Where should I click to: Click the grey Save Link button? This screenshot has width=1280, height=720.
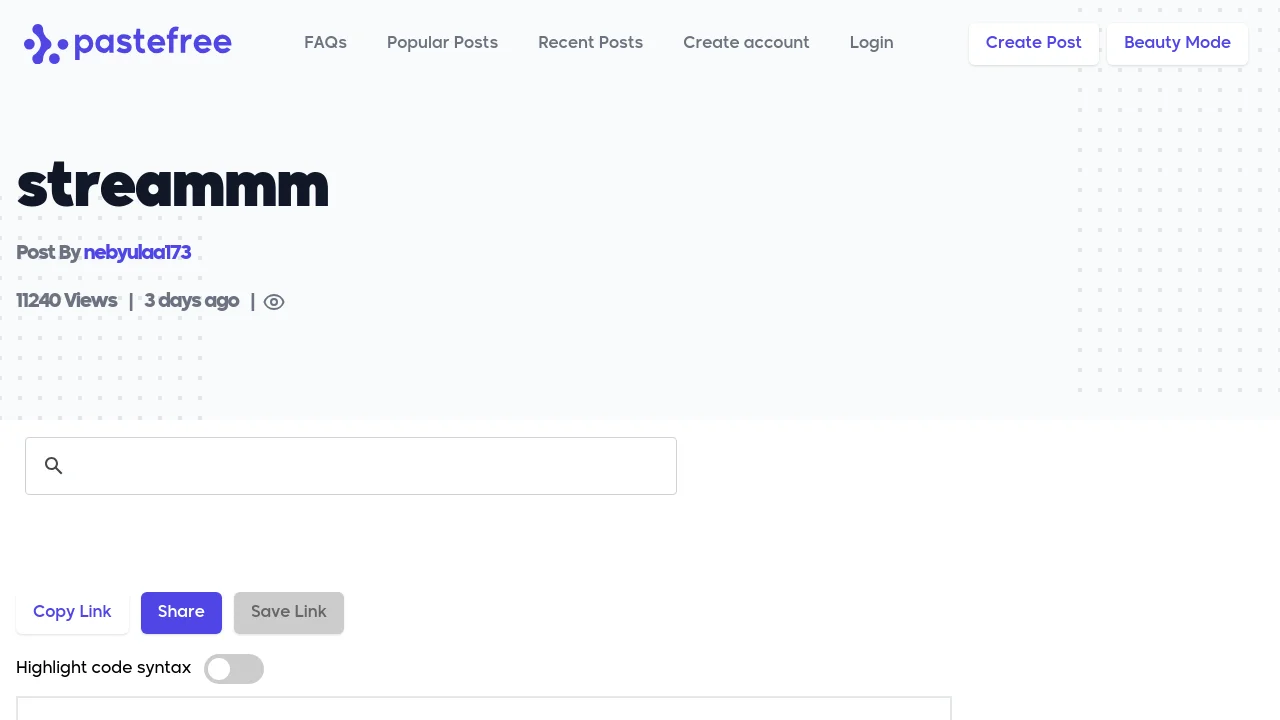point(289,612)
